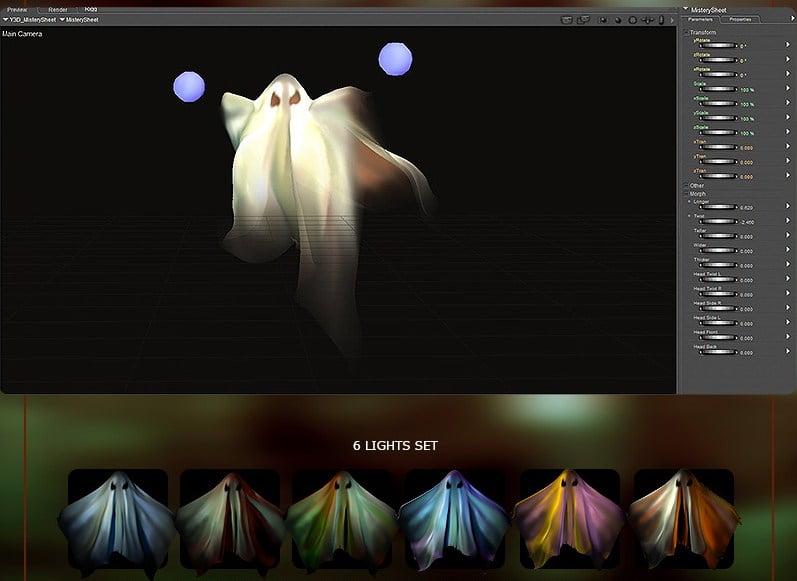The image size is (797, 581).
Task: Open the yScale parameter menu arrow
Action: click(788, 117)
